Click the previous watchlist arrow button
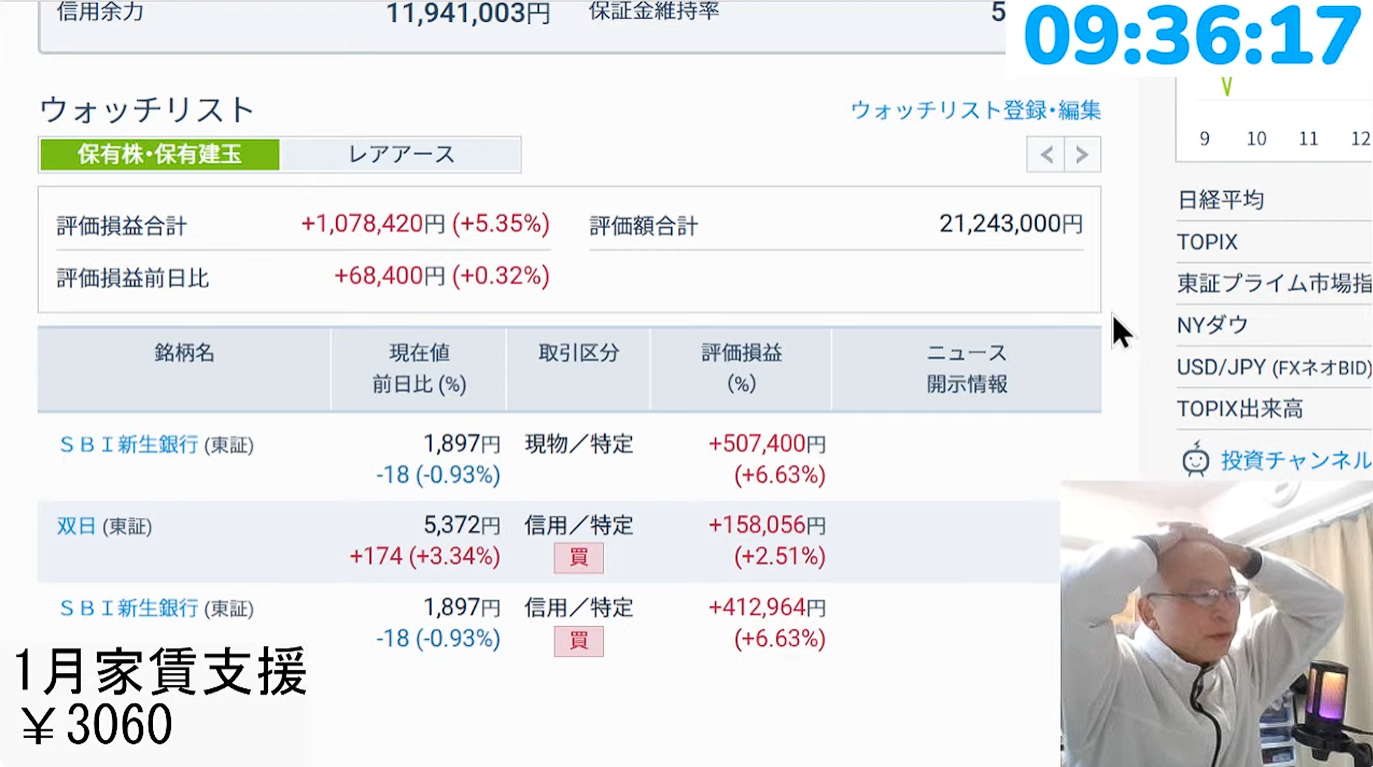Screen dimensions: 1373x767 [1045, 155]
